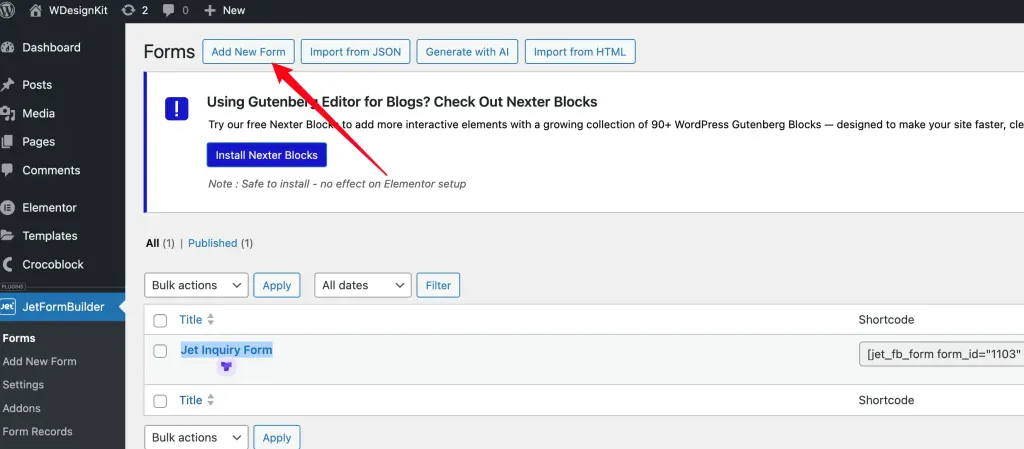Open Addons submenu item
1024x449 pixels.
click(x=22, y=408)
